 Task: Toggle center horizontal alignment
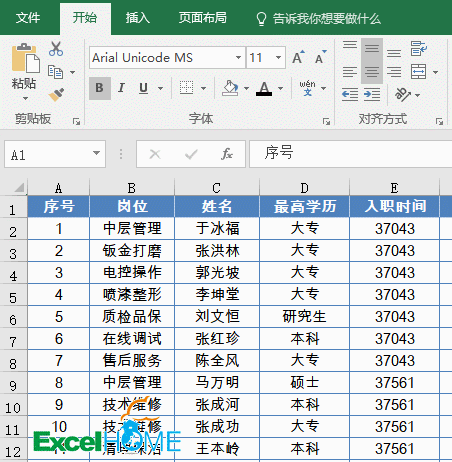click(x=372, y=72)
